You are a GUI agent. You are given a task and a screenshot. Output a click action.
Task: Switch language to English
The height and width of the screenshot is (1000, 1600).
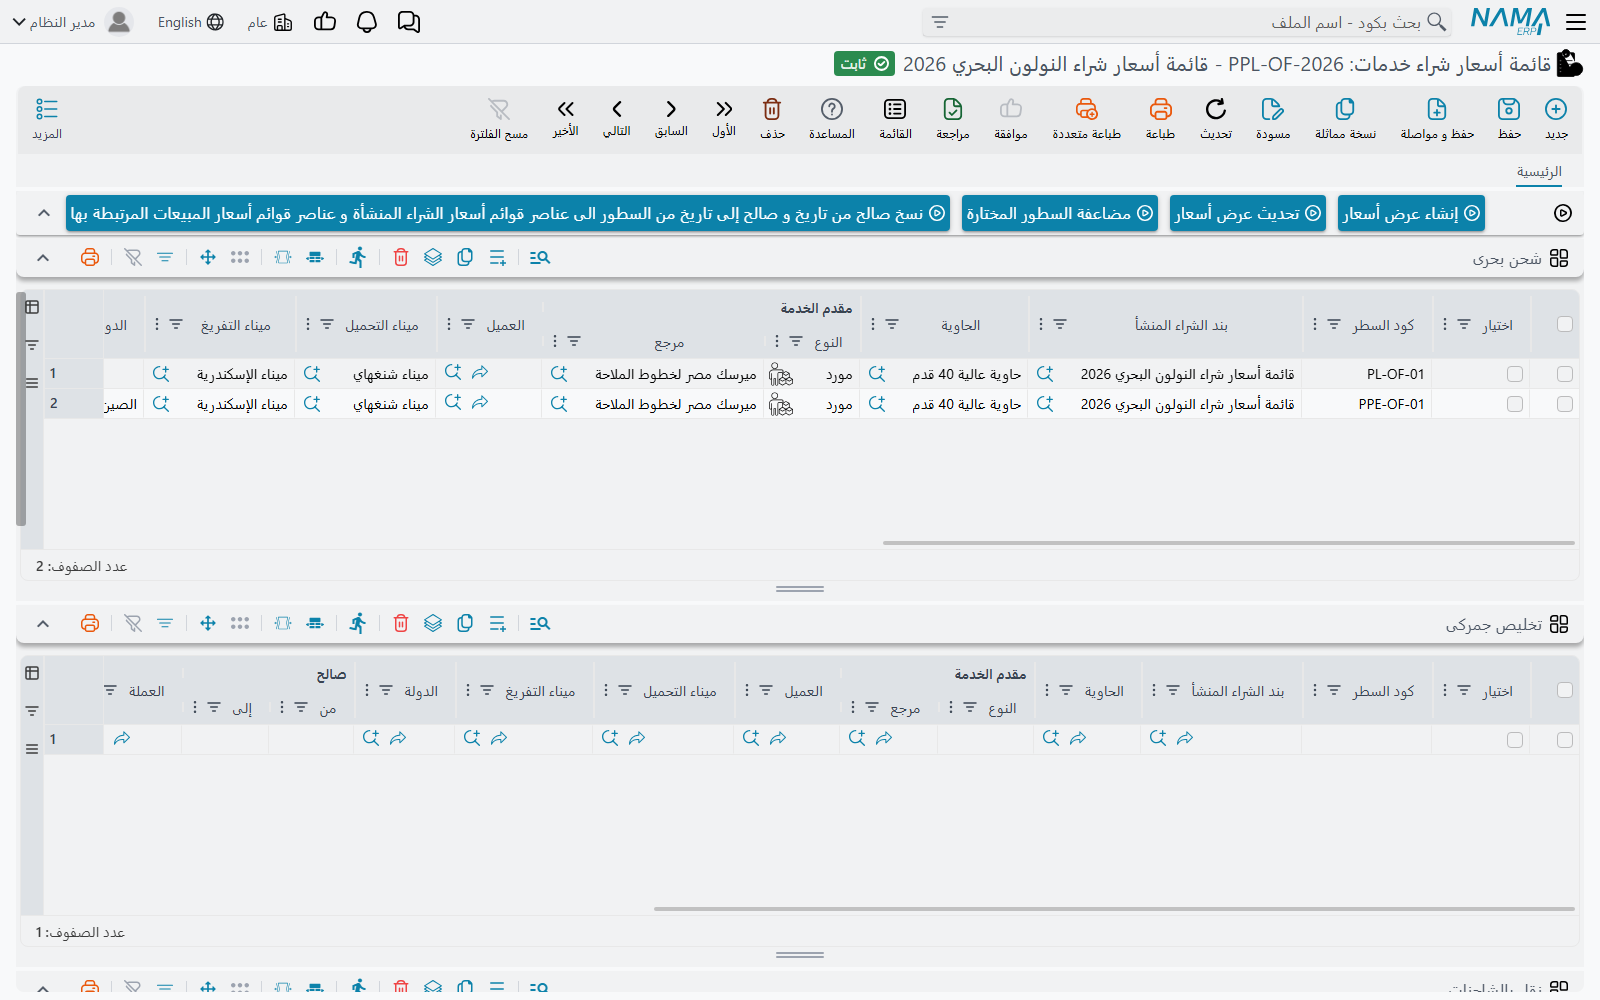(x=191, y=22)
